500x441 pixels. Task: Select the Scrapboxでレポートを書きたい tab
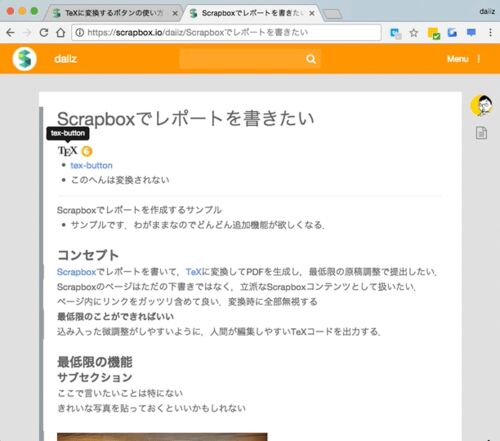pos(250,13)
